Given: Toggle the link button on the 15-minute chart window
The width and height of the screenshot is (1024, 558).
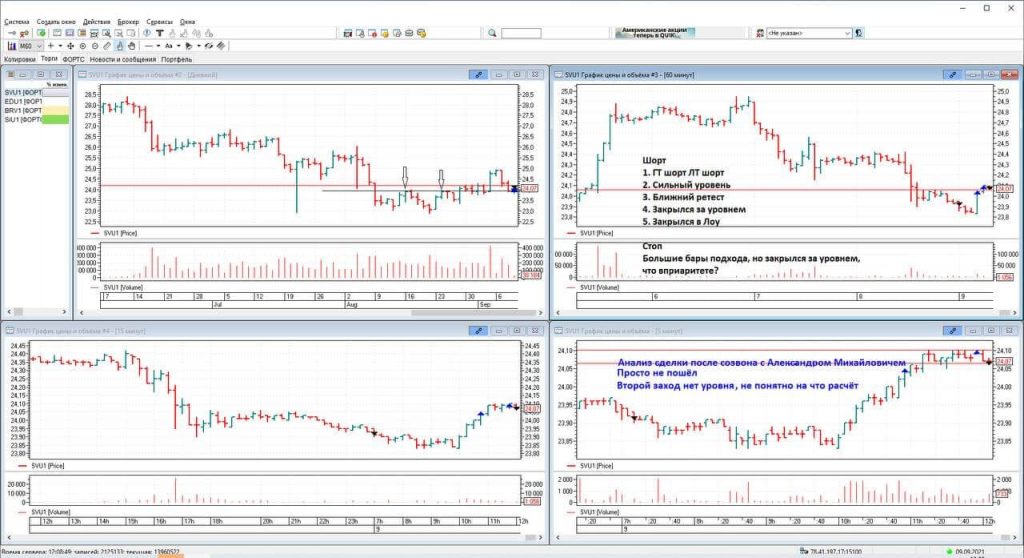Looking at the screenshot, I should pyautogui.click(x=478, y=331).
